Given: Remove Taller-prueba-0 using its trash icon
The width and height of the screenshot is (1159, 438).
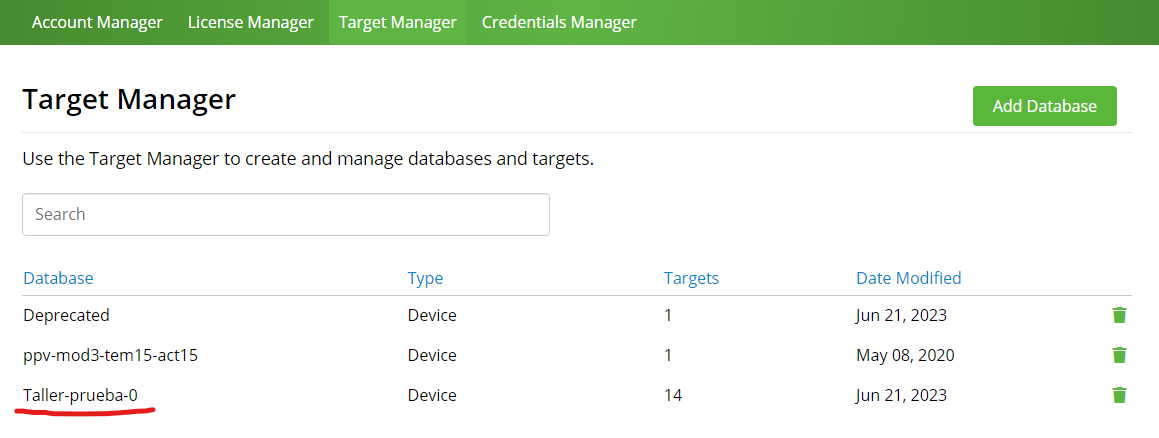Looking at the screenshot, I should pyautogui.click(x=1119, y=395).
